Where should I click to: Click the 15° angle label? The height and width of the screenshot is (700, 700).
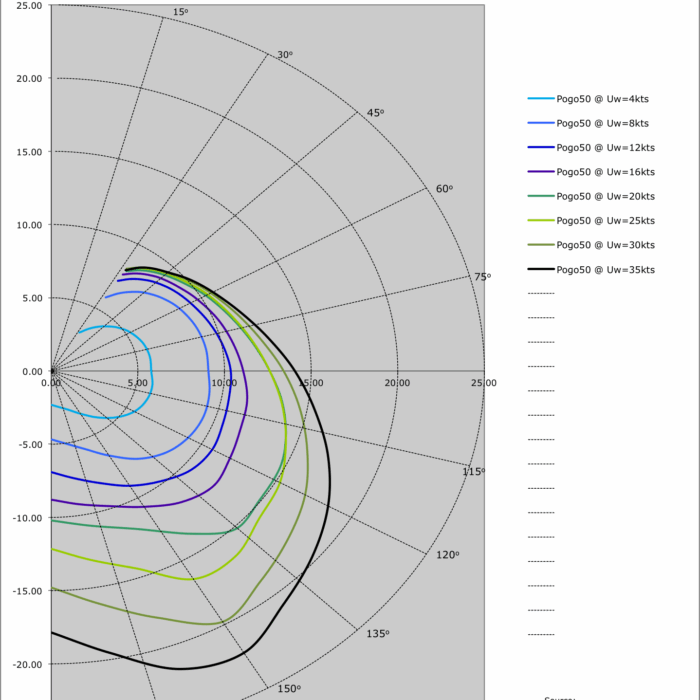click(x=180, y=12)
